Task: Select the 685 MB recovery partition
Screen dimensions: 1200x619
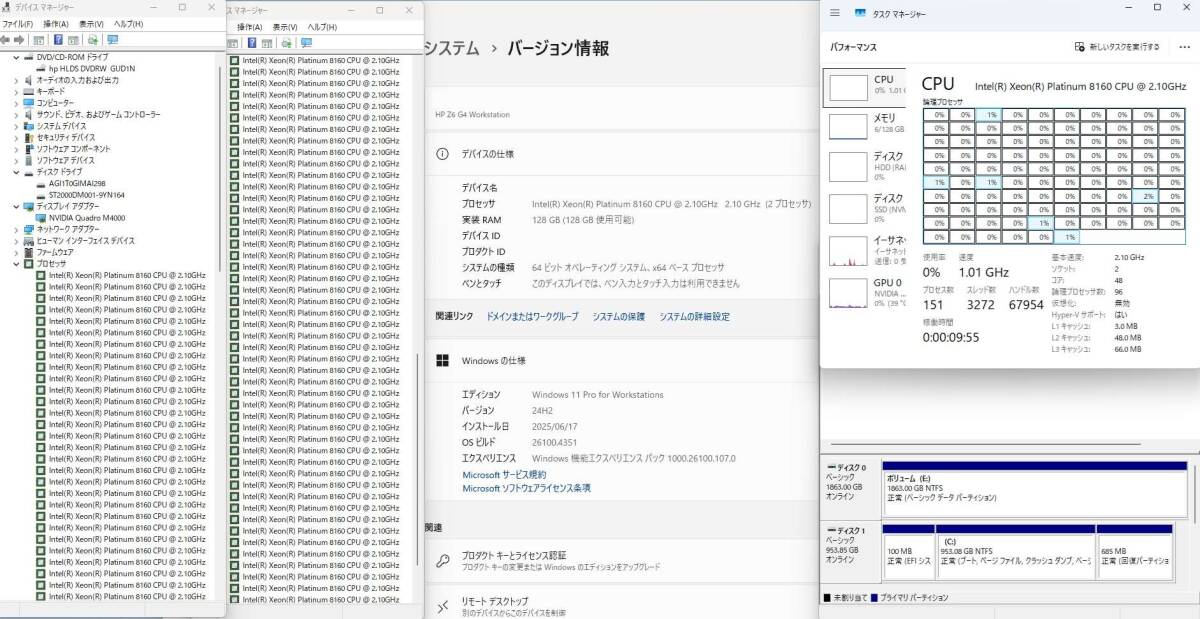Action: [x=1134, y=551]
